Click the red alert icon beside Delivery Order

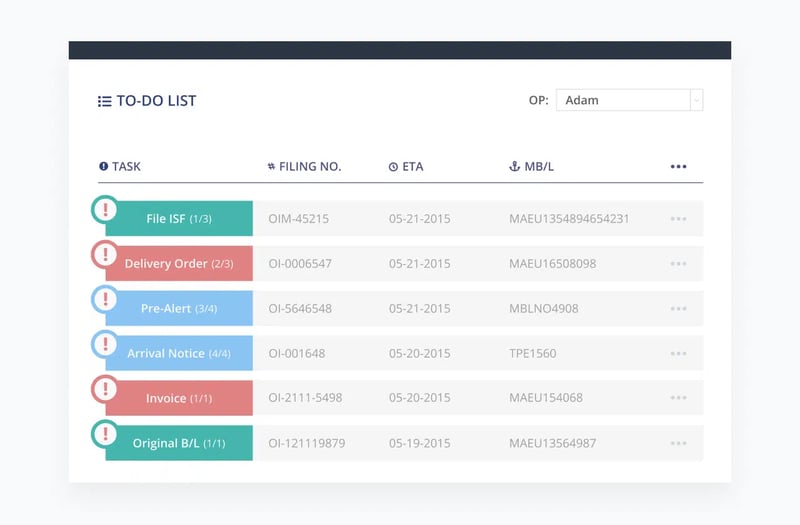[104, 254]
